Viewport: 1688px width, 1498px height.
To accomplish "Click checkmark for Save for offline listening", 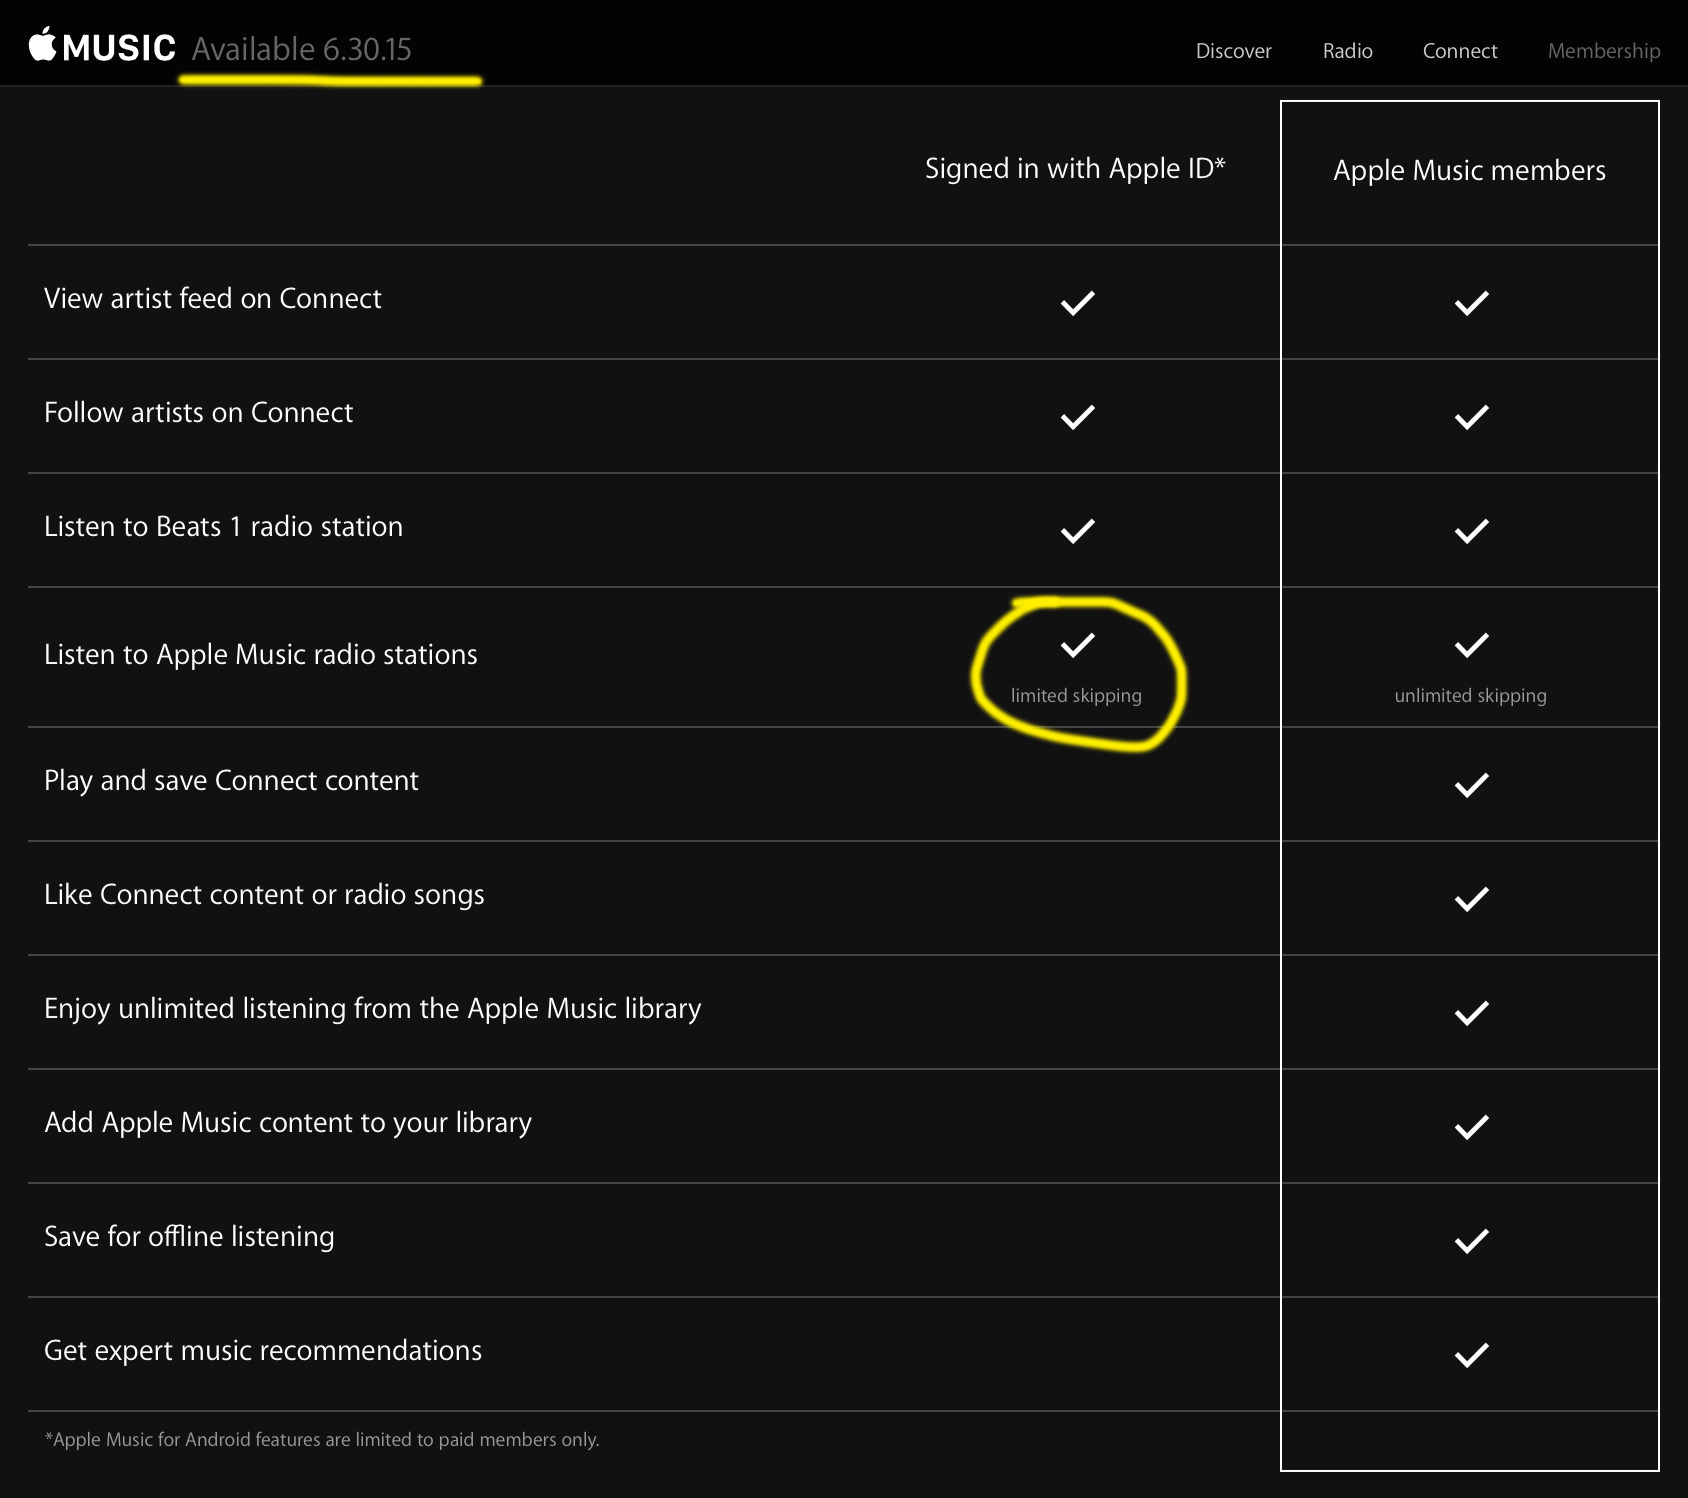I will tap(1471, 1241).
